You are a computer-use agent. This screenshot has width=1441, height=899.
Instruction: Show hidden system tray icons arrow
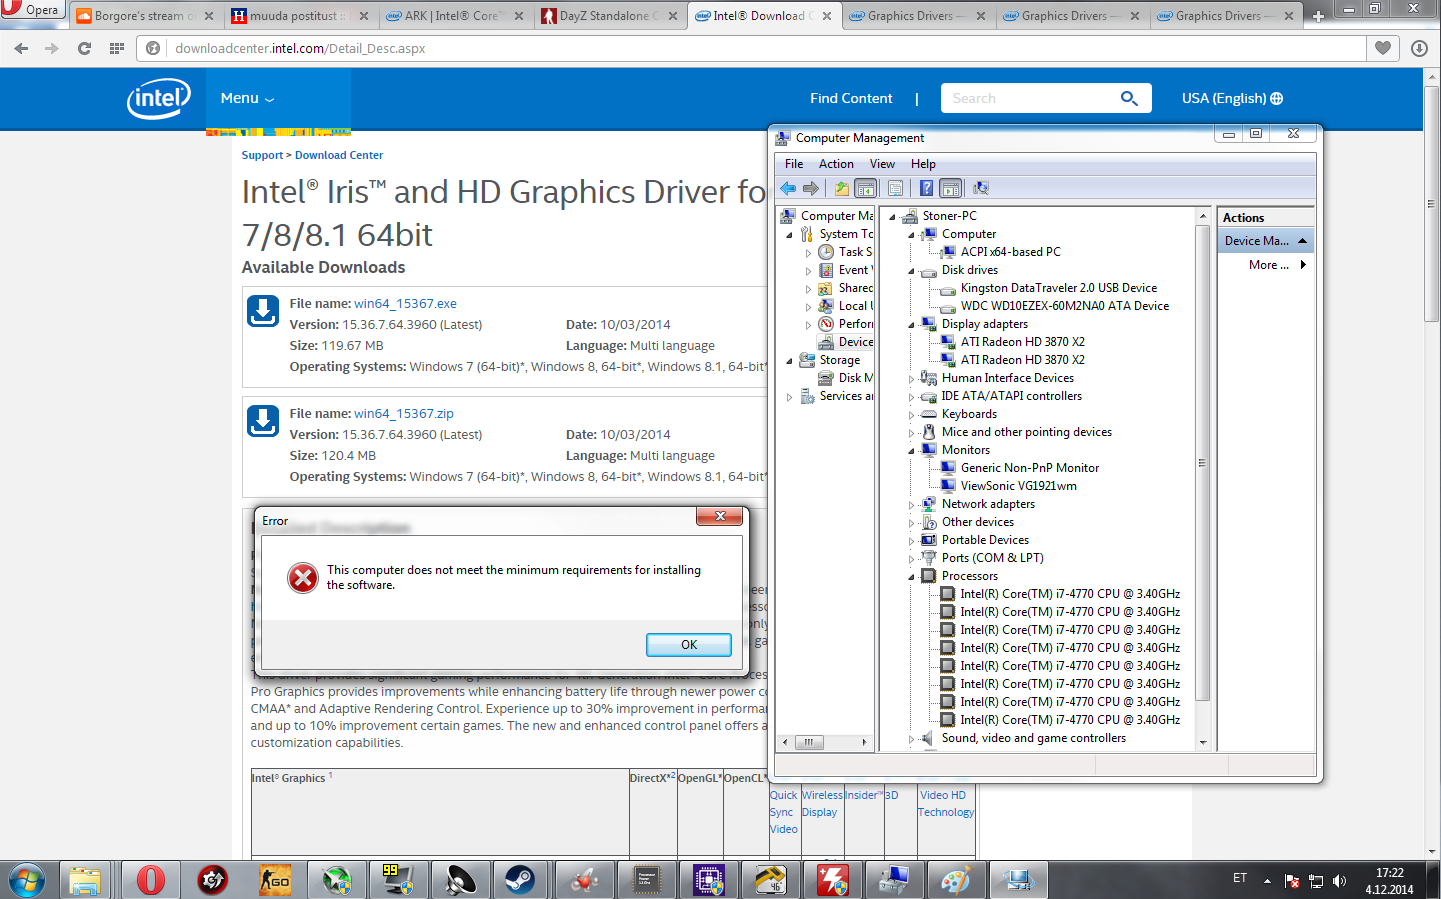click(x=1267, y=881)
